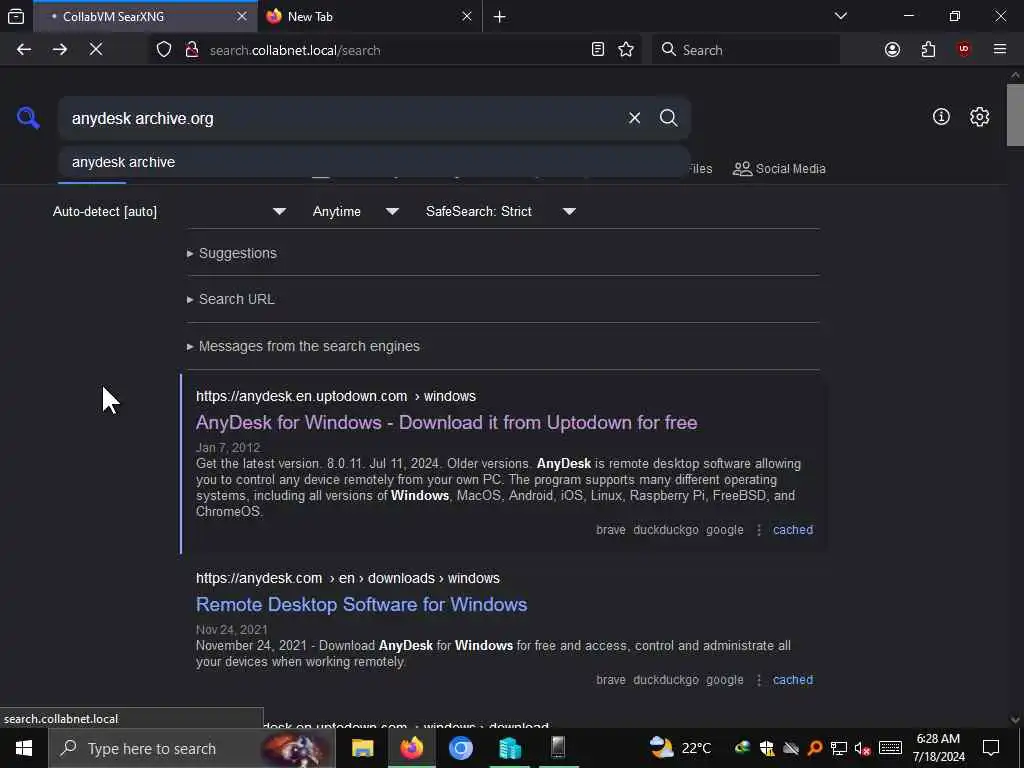
Task: Switch to the CollabVM SearXNG tab
Action: pos(145,16)
